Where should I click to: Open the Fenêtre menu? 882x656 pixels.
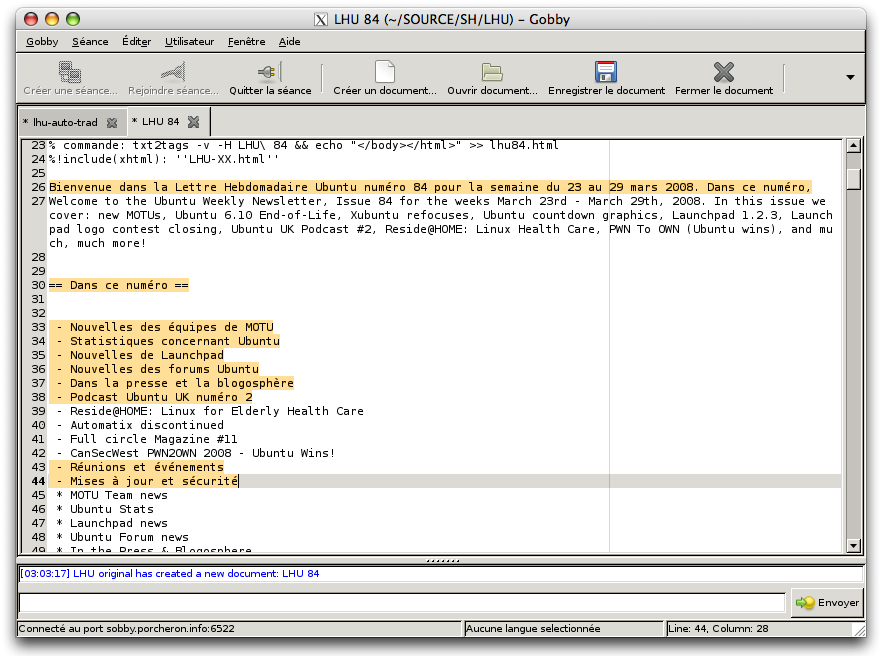coord(246,42)
